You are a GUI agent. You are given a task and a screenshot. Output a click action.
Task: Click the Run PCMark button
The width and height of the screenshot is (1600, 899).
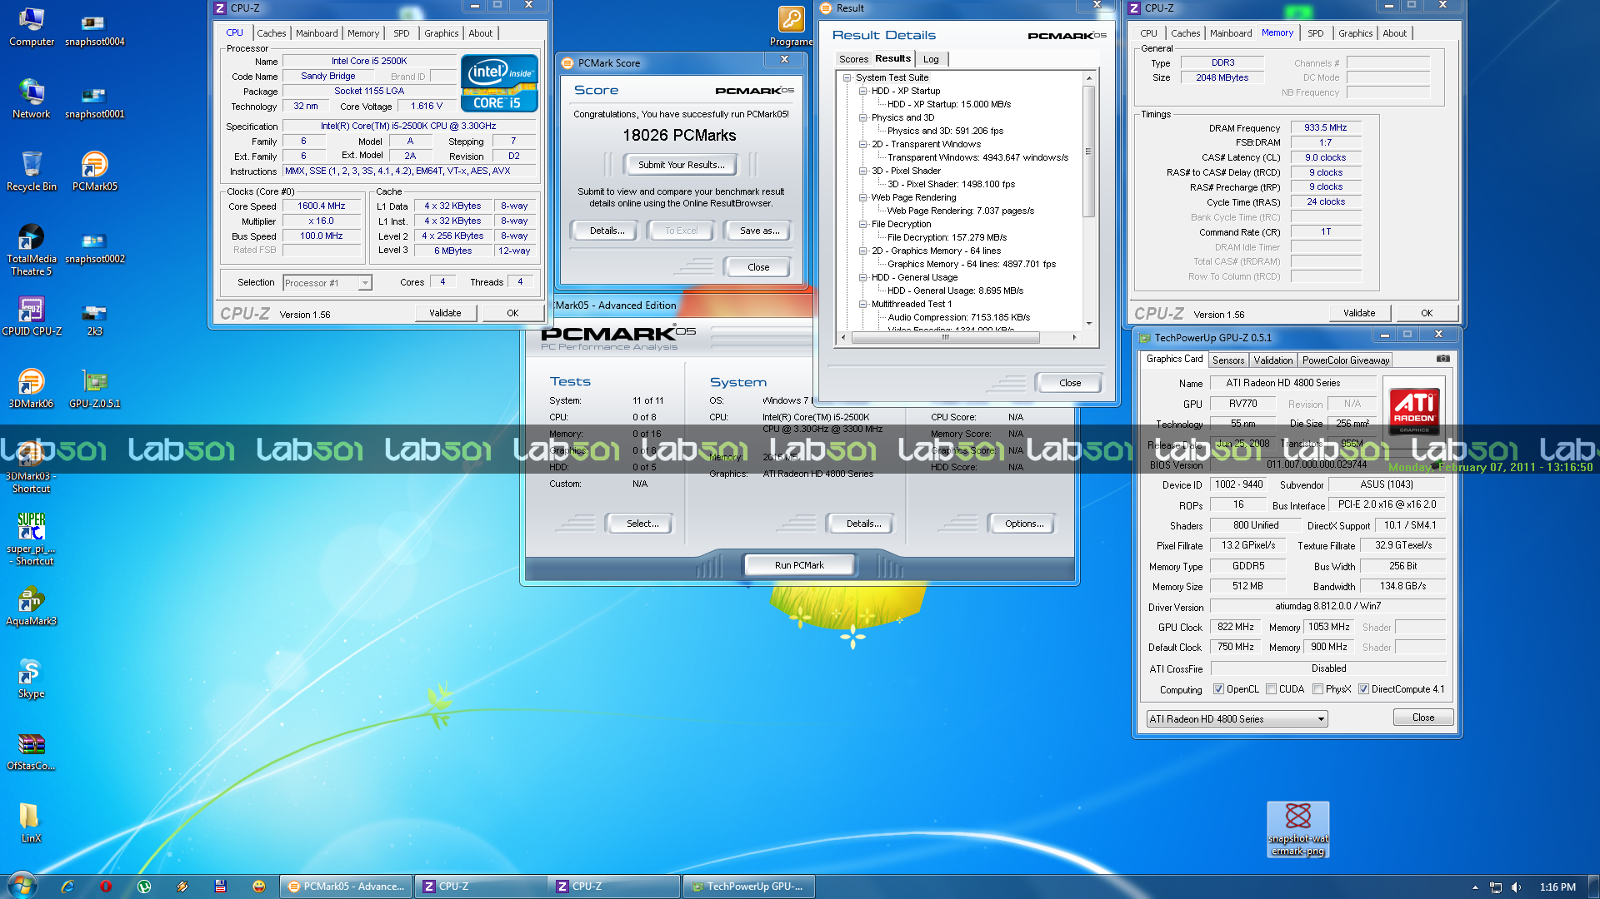(799, 565)
